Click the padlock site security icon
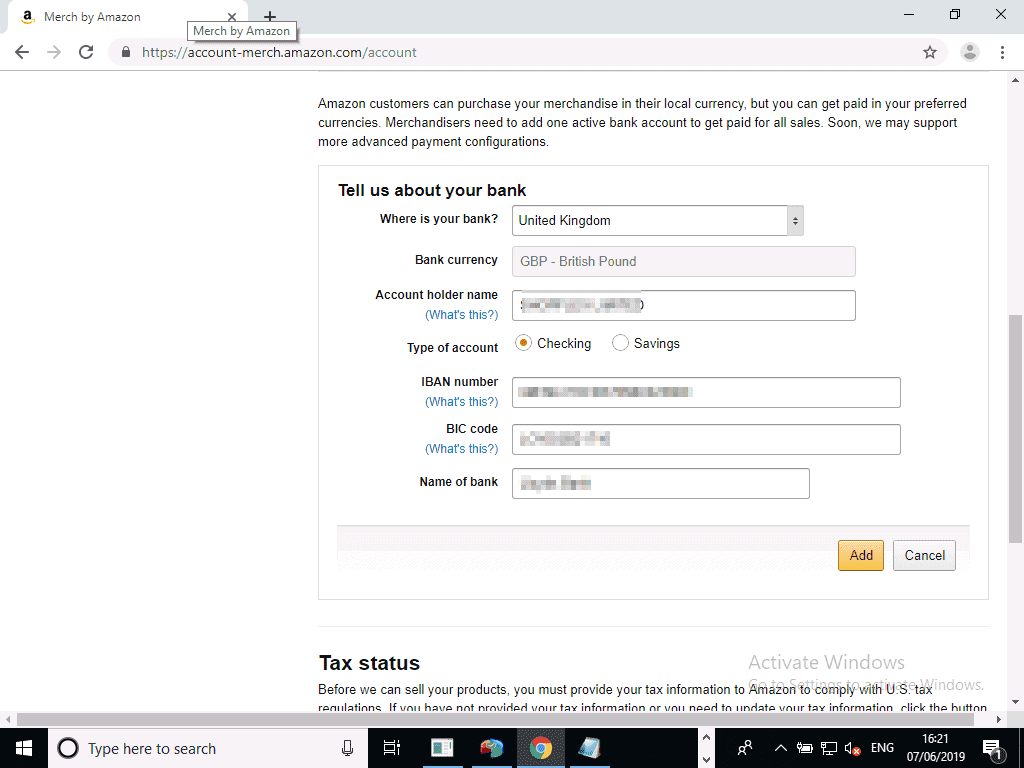This screenshot has height=768, width=1024. click(126, 52)
